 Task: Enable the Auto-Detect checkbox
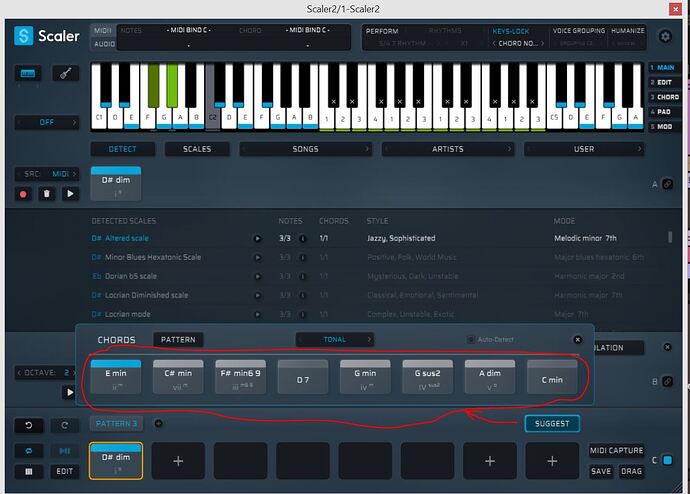470,340
